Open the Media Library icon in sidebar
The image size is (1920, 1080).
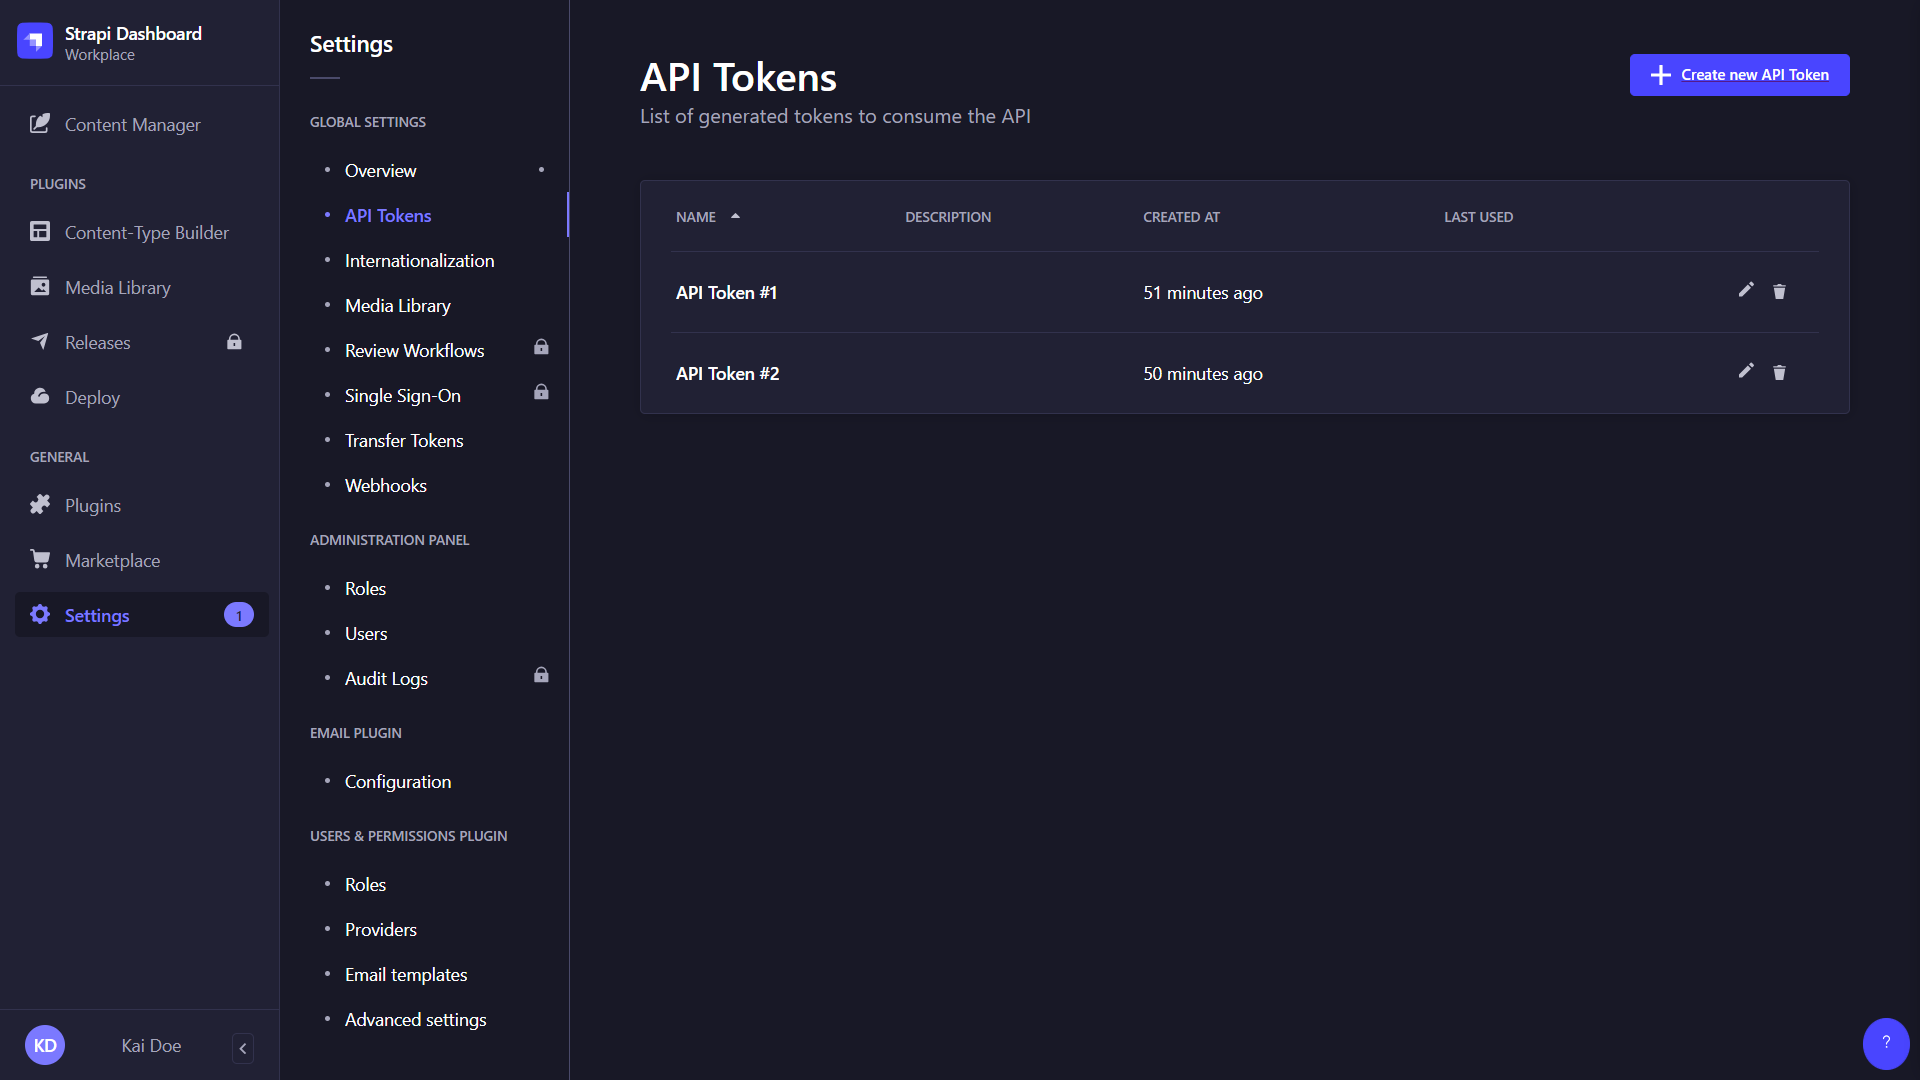40,287
